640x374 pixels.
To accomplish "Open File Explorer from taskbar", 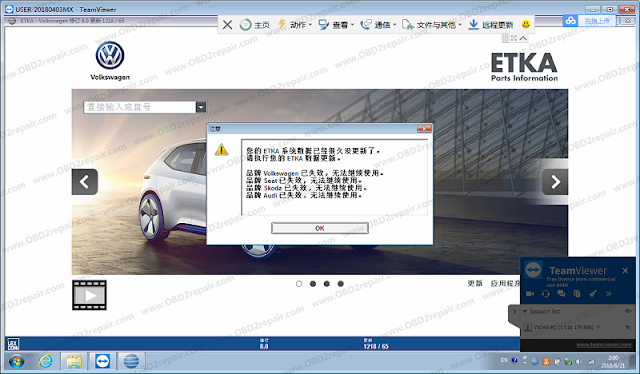I will coord(74,361).
